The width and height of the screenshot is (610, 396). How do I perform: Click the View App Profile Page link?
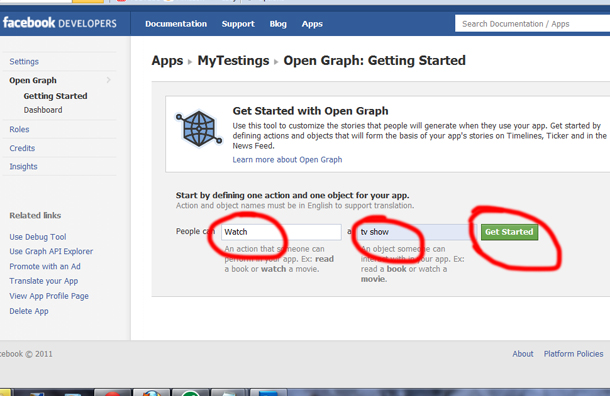[x=49, y=296]
